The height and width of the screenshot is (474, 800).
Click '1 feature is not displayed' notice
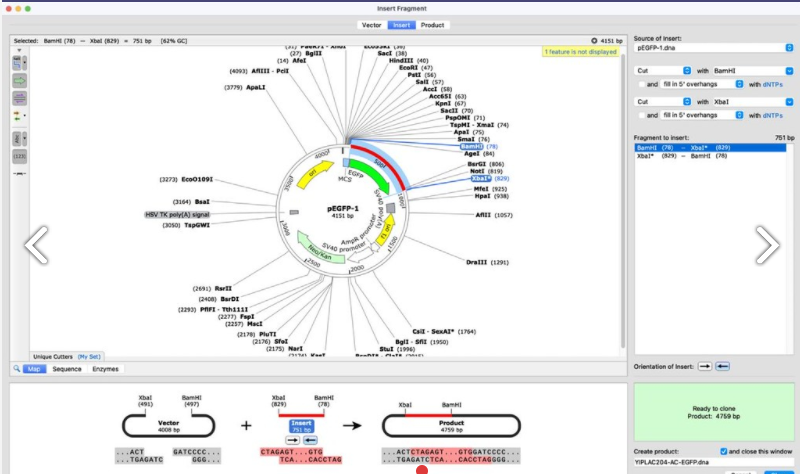point(581,52)
